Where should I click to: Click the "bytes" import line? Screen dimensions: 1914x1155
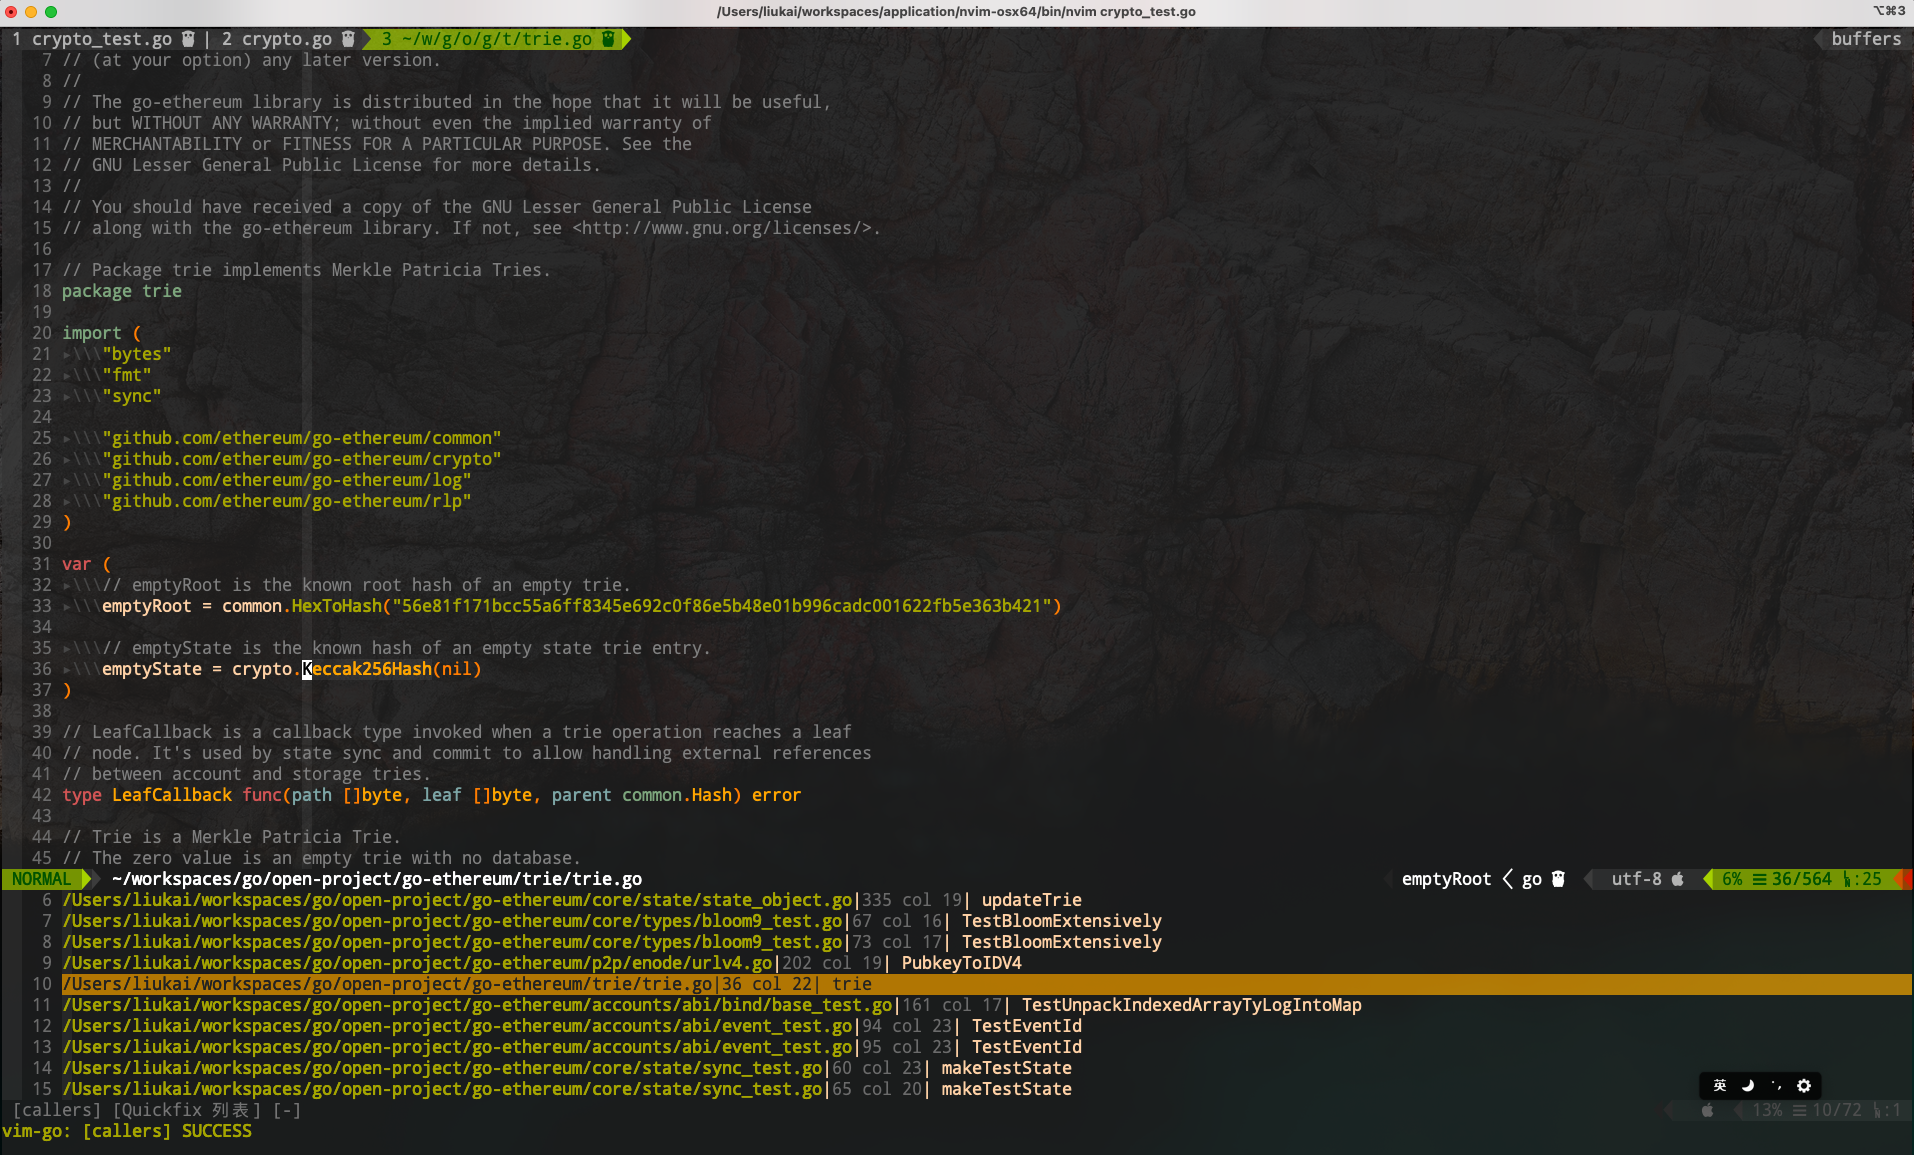point(137,354)
